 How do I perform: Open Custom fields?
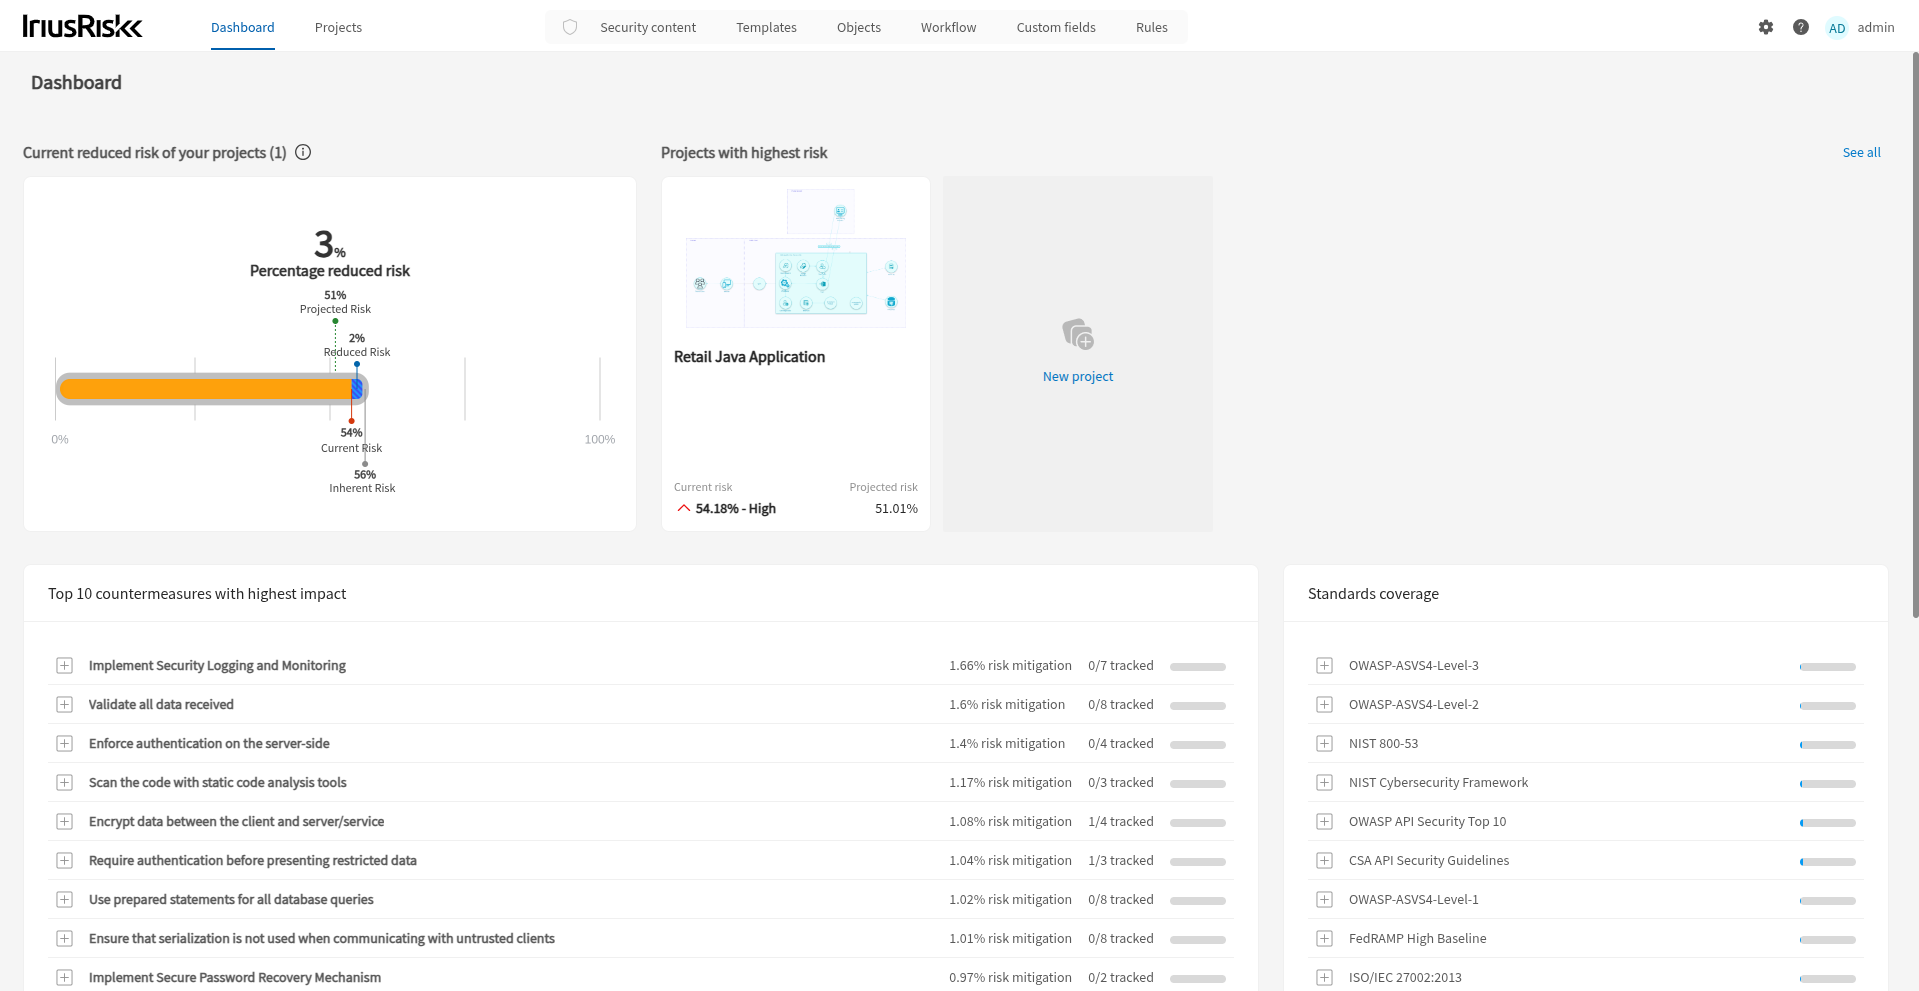[x=1056, y=27]
